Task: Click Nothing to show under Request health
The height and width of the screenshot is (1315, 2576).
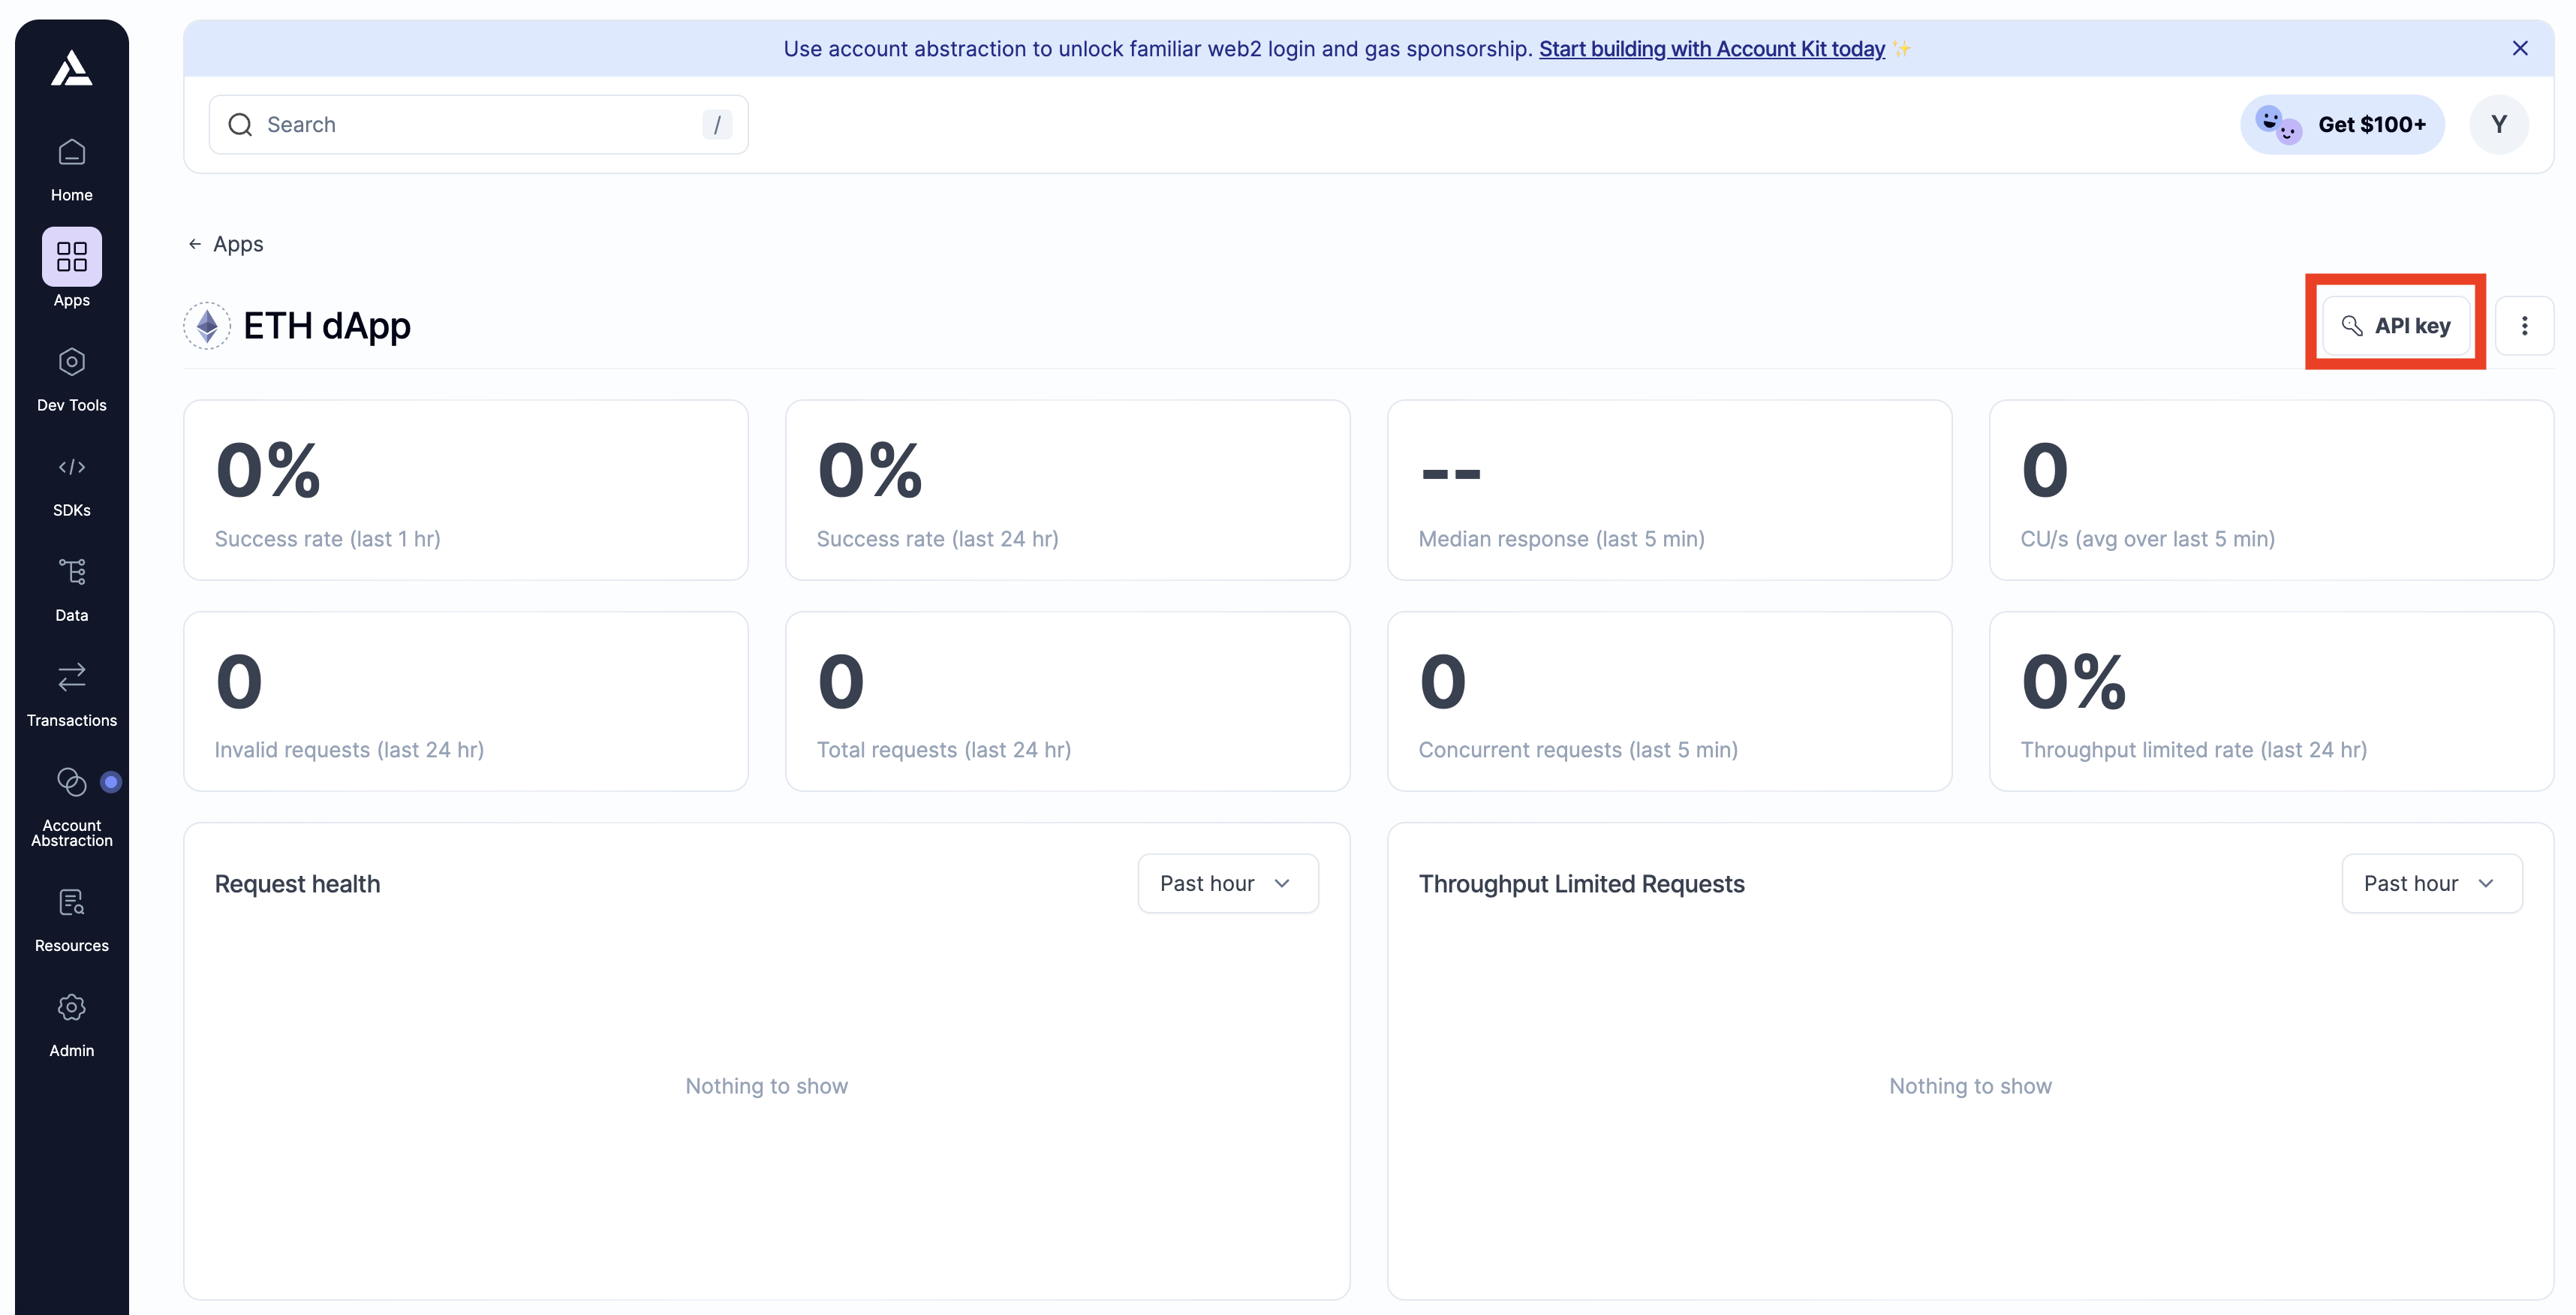Action: click(766, 1086)
